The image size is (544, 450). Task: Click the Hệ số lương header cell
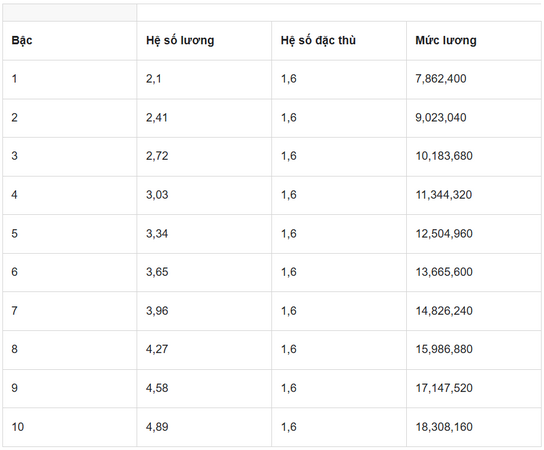(204, 41)
